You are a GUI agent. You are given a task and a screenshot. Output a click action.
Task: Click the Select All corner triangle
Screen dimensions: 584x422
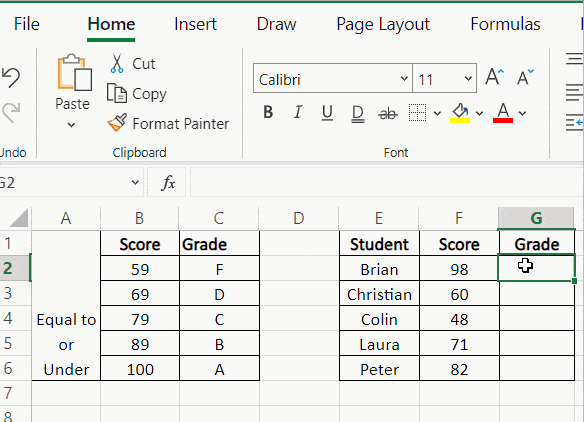point(19,218)
